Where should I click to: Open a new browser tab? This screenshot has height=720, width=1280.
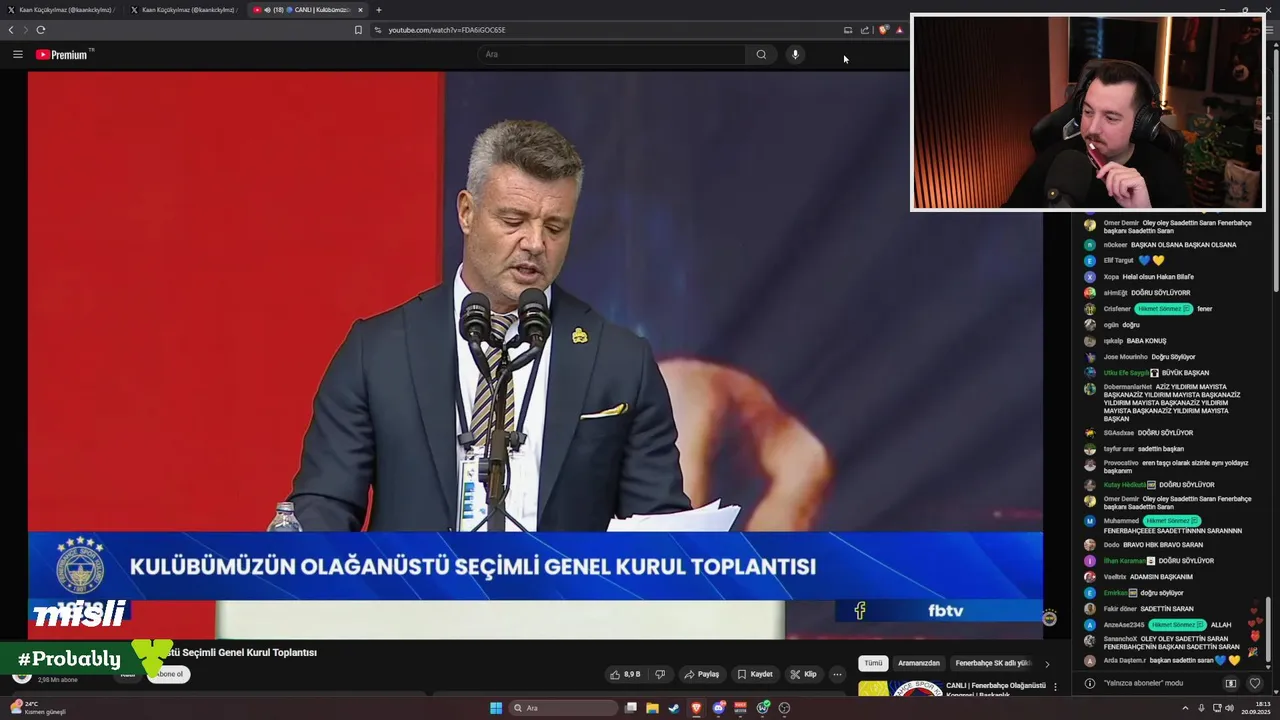click(x=379, y=10)
